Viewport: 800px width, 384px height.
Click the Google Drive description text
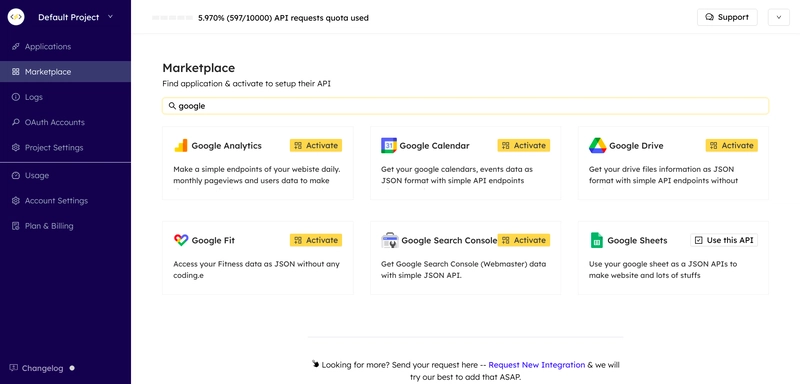663,175
